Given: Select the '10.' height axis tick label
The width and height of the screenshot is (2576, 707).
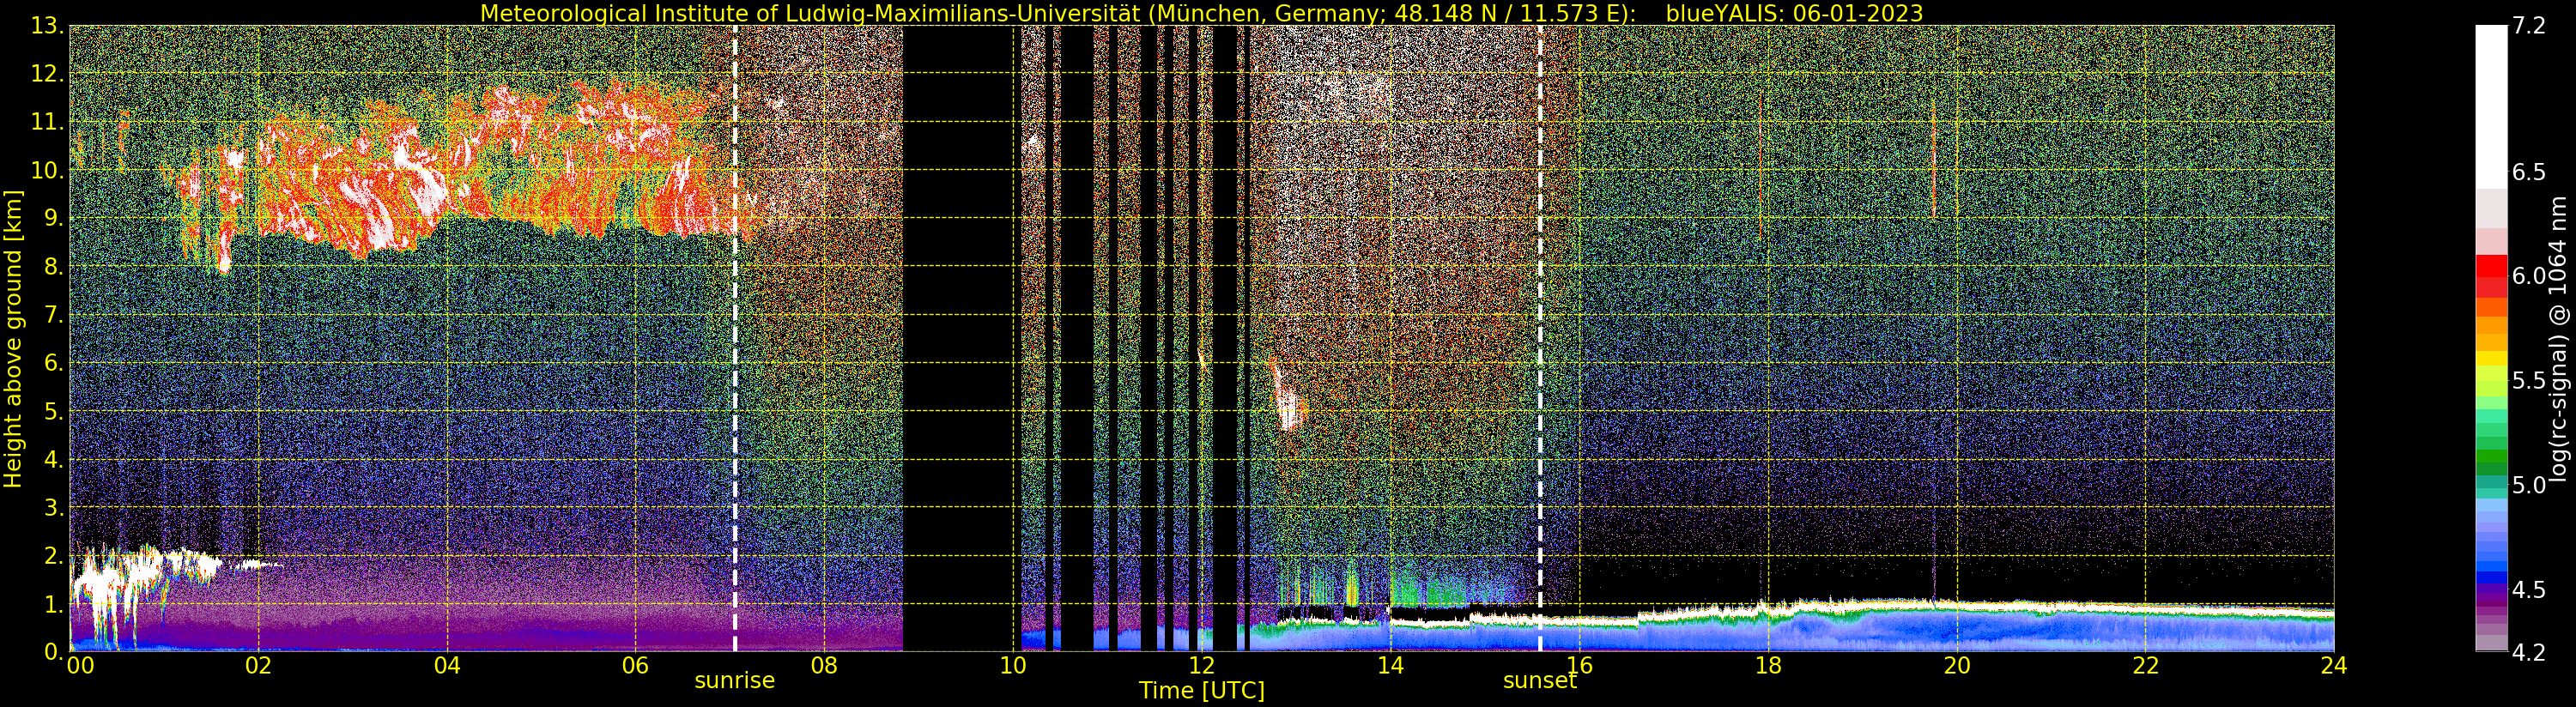Looking at the screenshot, I should click(x=47, y=171).
